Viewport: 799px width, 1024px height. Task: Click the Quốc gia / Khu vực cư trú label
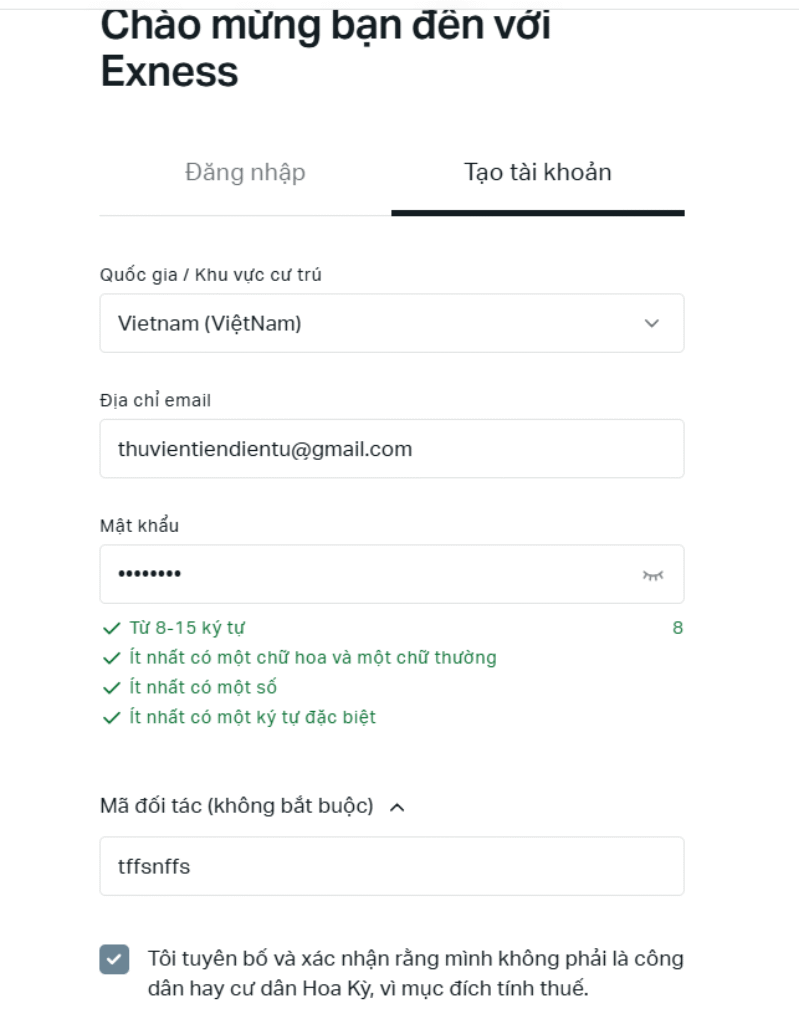[210, 275]
